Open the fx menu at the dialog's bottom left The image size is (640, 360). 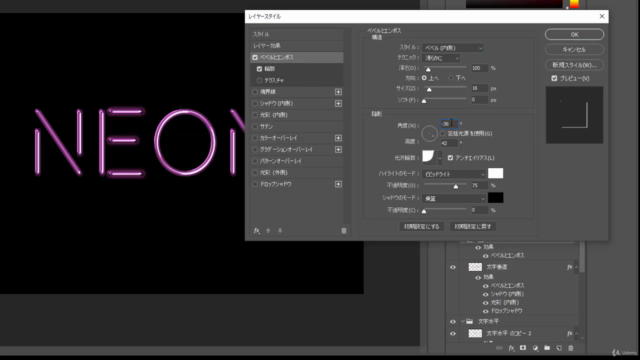click(257, 231)
